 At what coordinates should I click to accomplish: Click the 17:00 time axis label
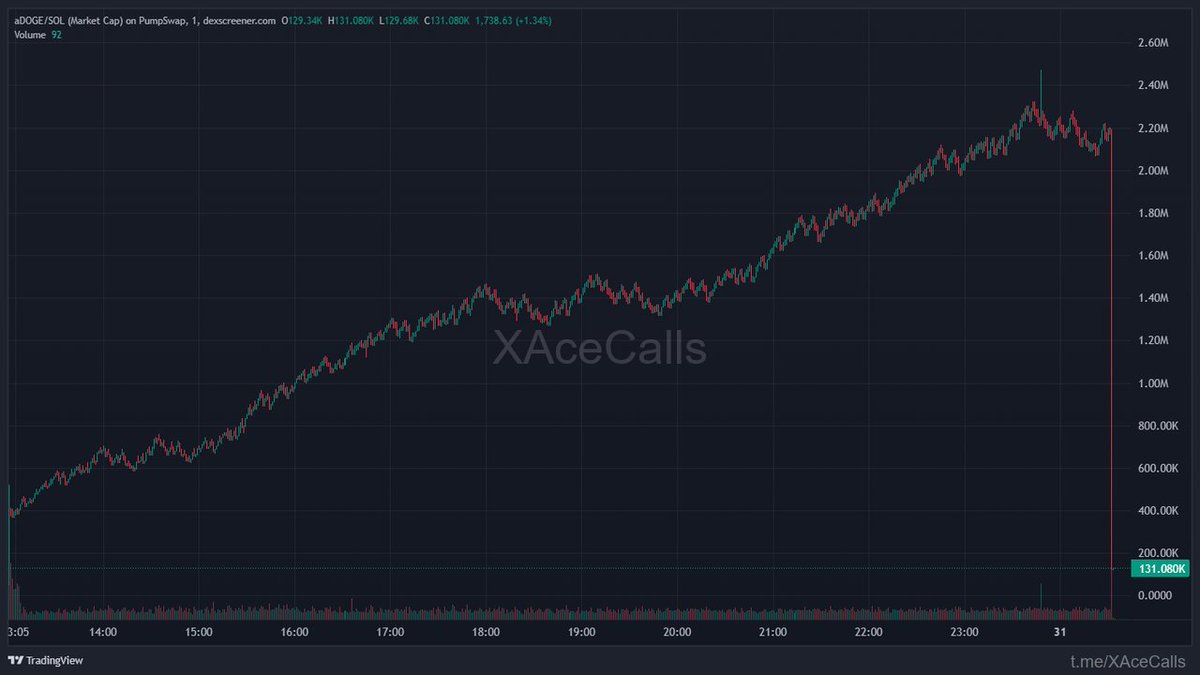tap(390, 632)
